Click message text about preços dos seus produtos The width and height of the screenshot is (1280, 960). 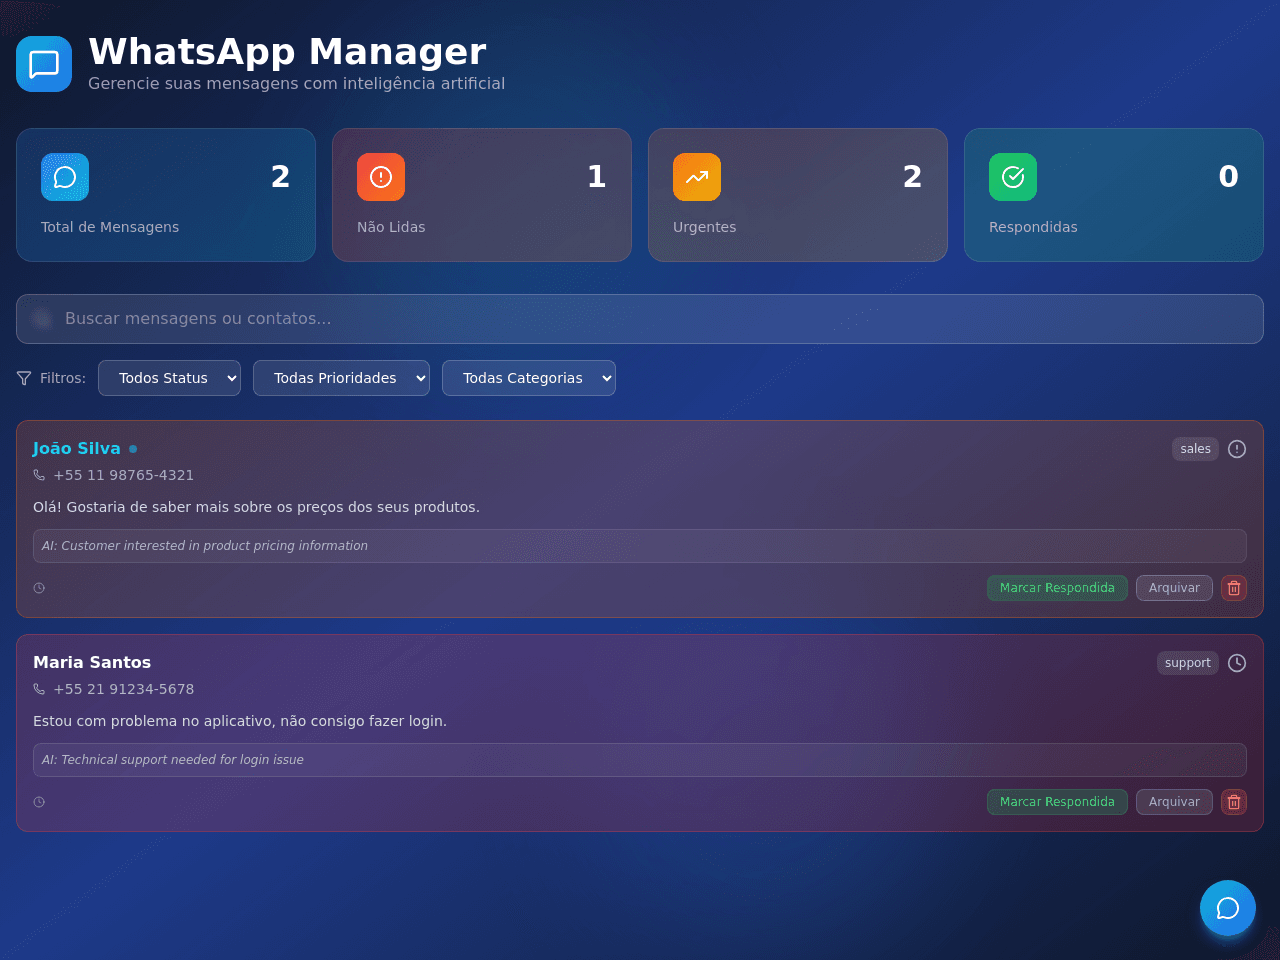coord(256,507)
